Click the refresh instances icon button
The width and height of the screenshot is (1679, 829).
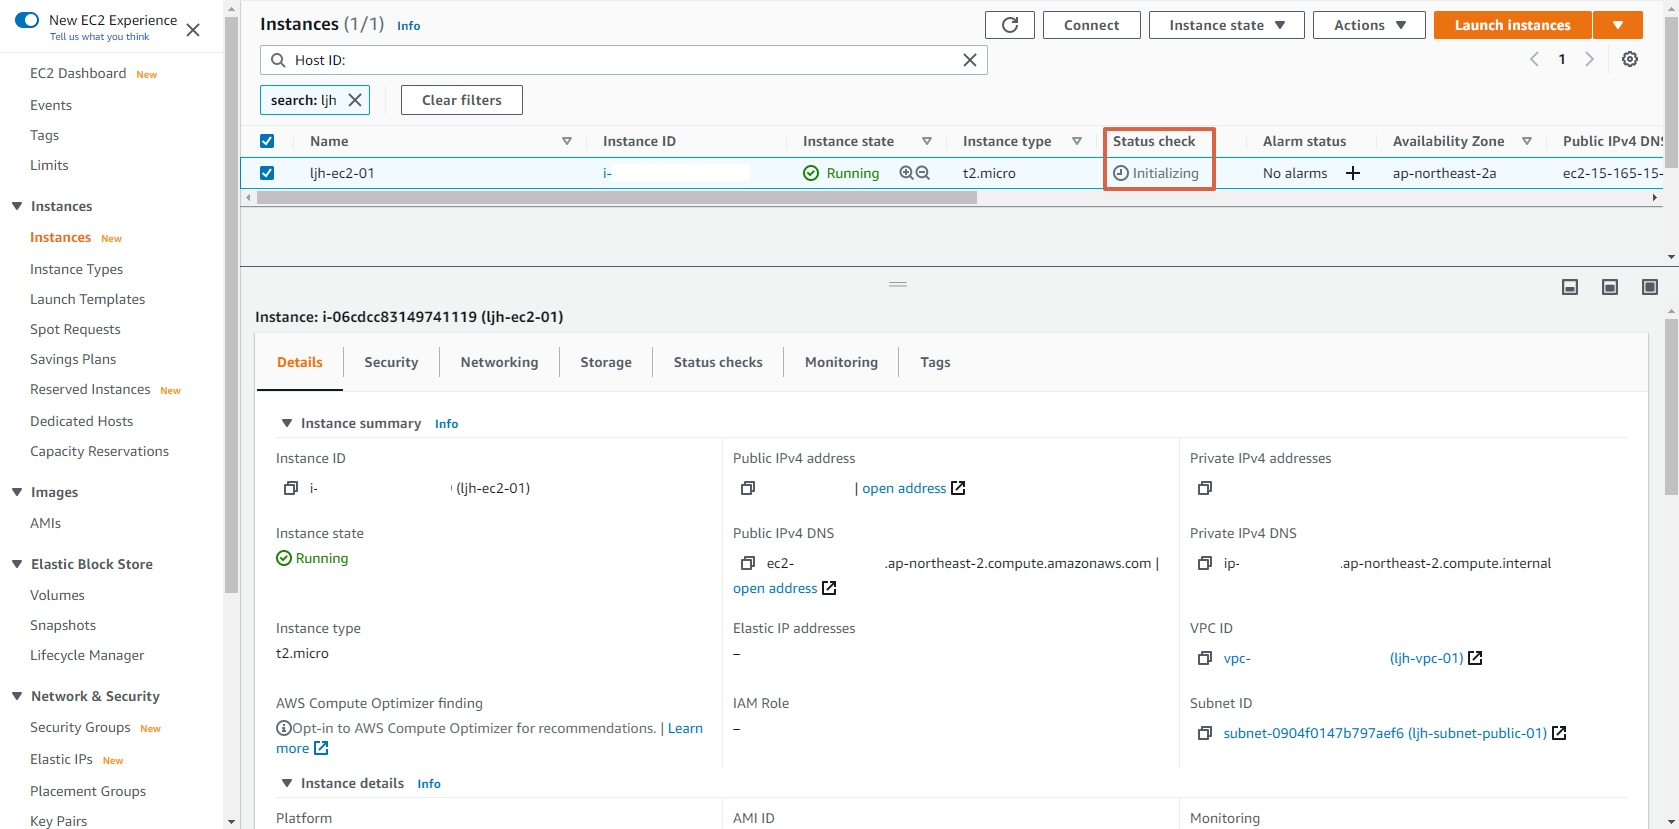click(1010, 25)
